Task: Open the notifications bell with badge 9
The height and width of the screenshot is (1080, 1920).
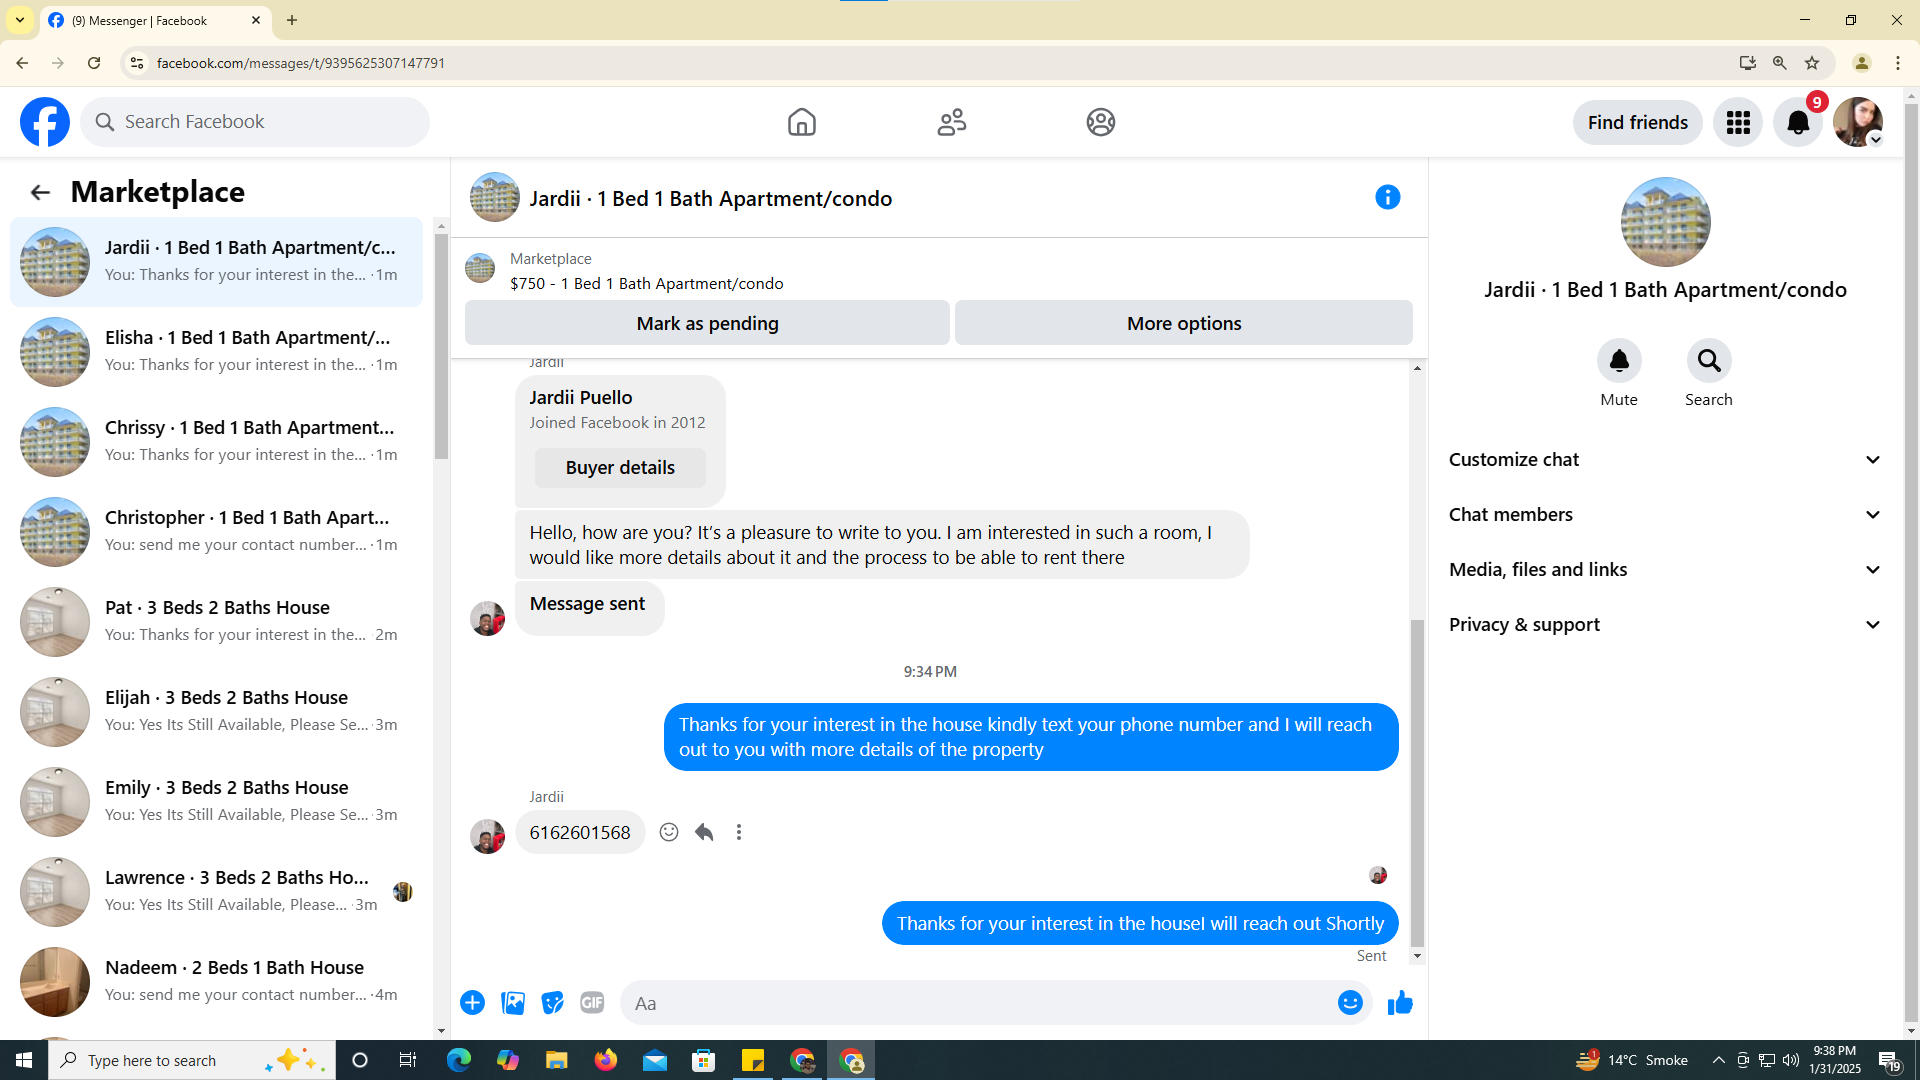Action: [x=1798, y=122]
